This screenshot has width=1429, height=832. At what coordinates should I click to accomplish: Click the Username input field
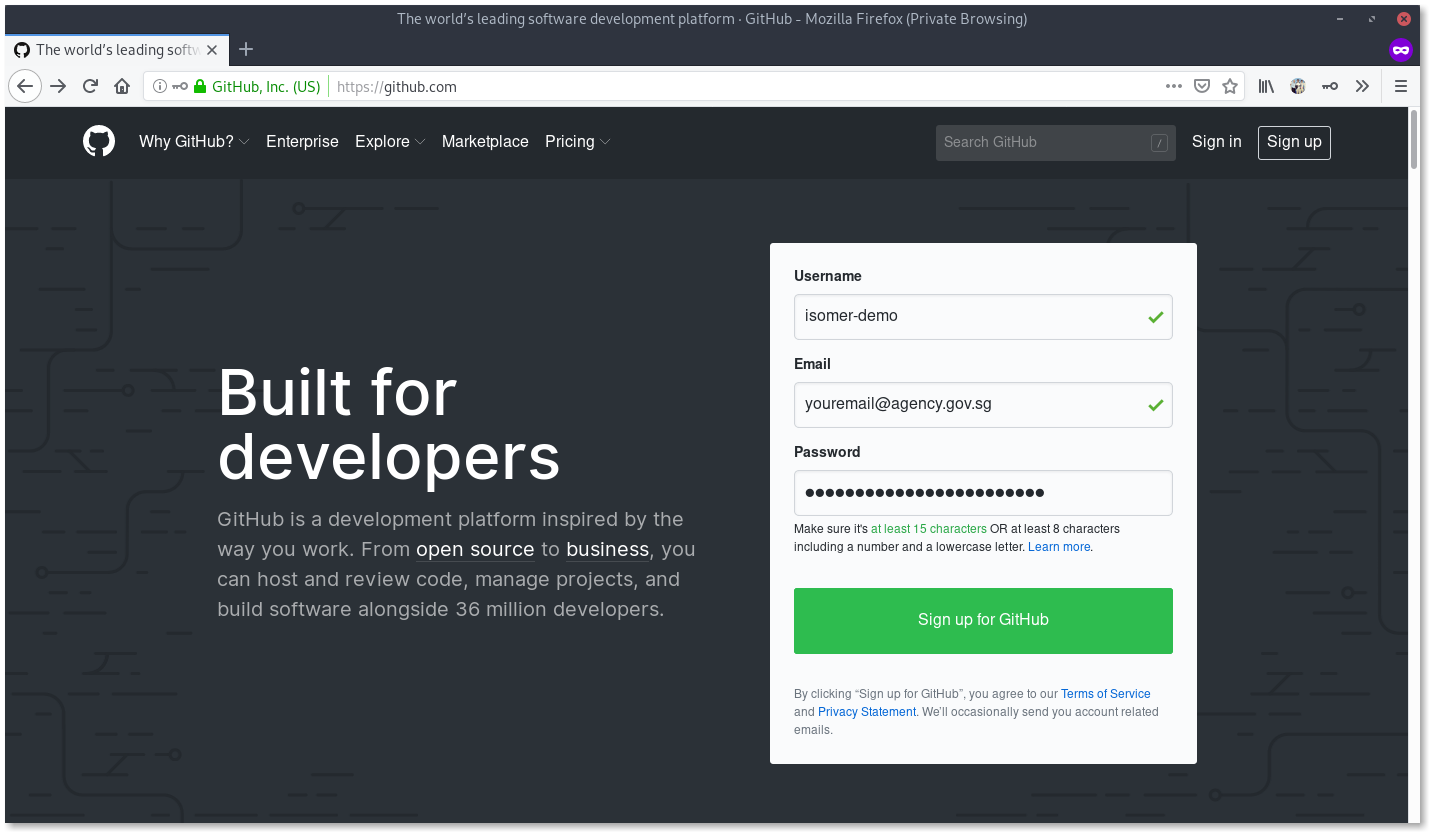[983, 316]
